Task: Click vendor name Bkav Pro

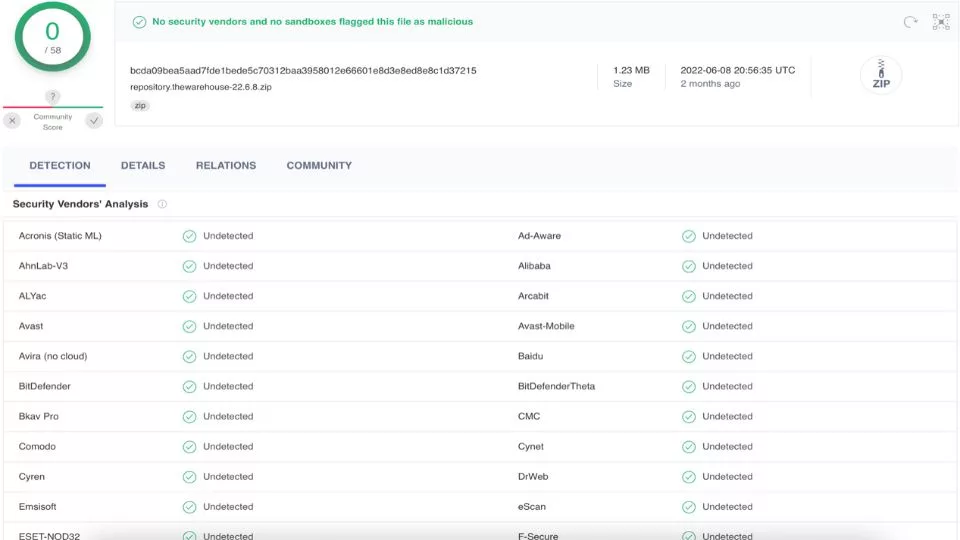Action: click(39, 416)
